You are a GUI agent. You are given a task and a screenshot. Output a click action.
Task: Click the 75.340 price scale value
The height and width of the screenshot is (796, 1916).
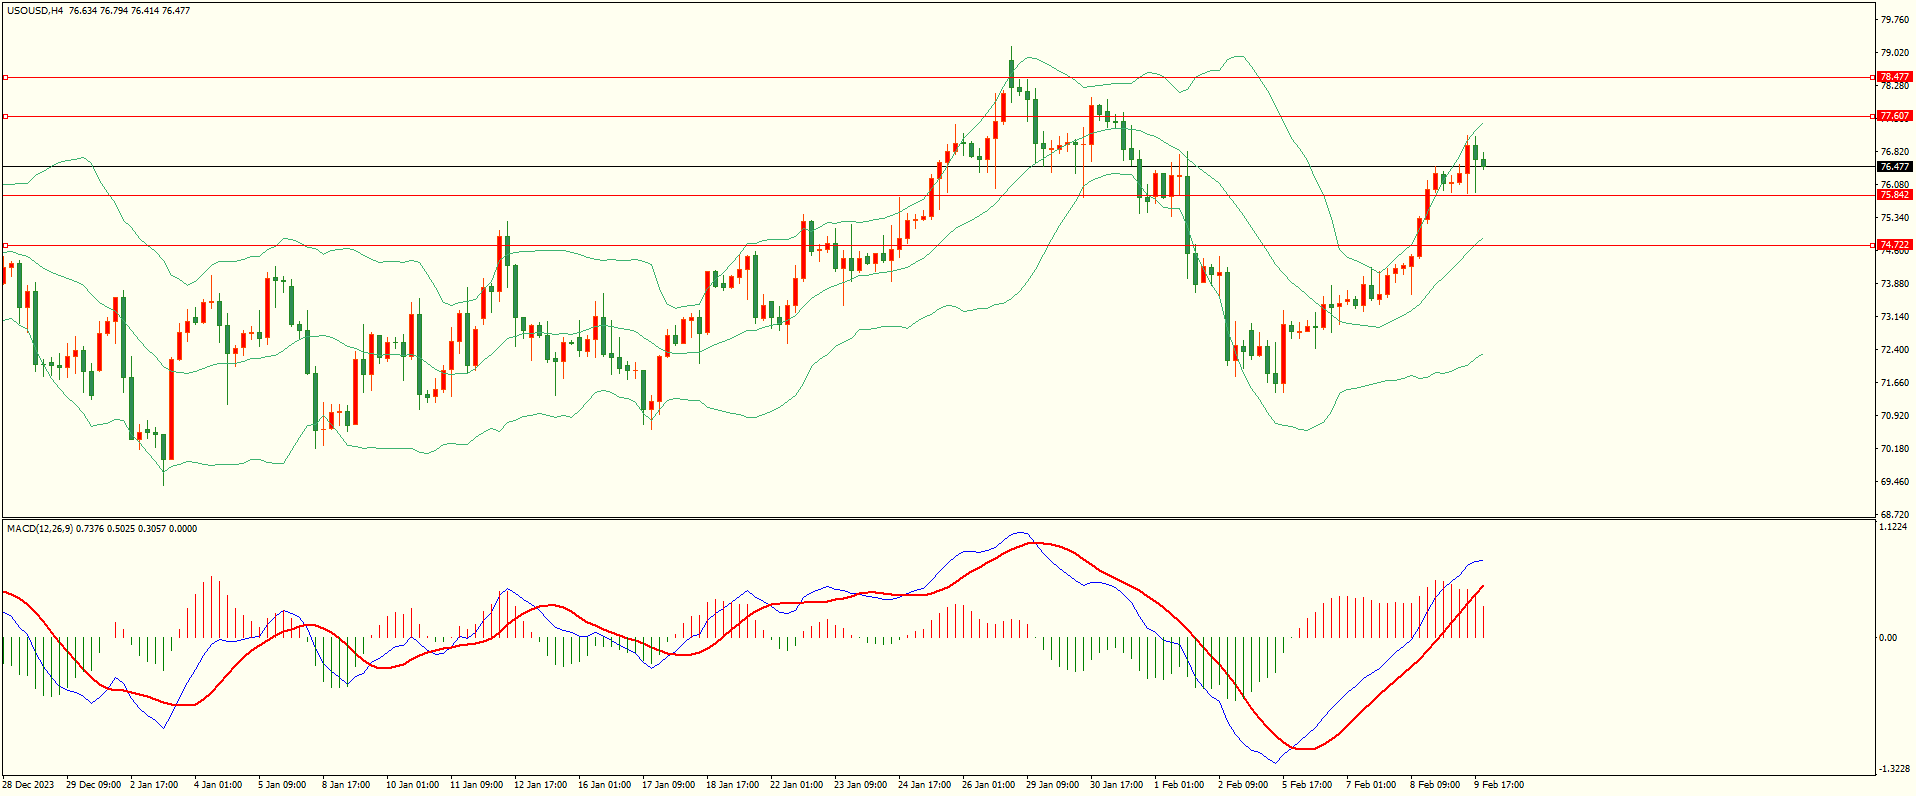point(1895,218)
